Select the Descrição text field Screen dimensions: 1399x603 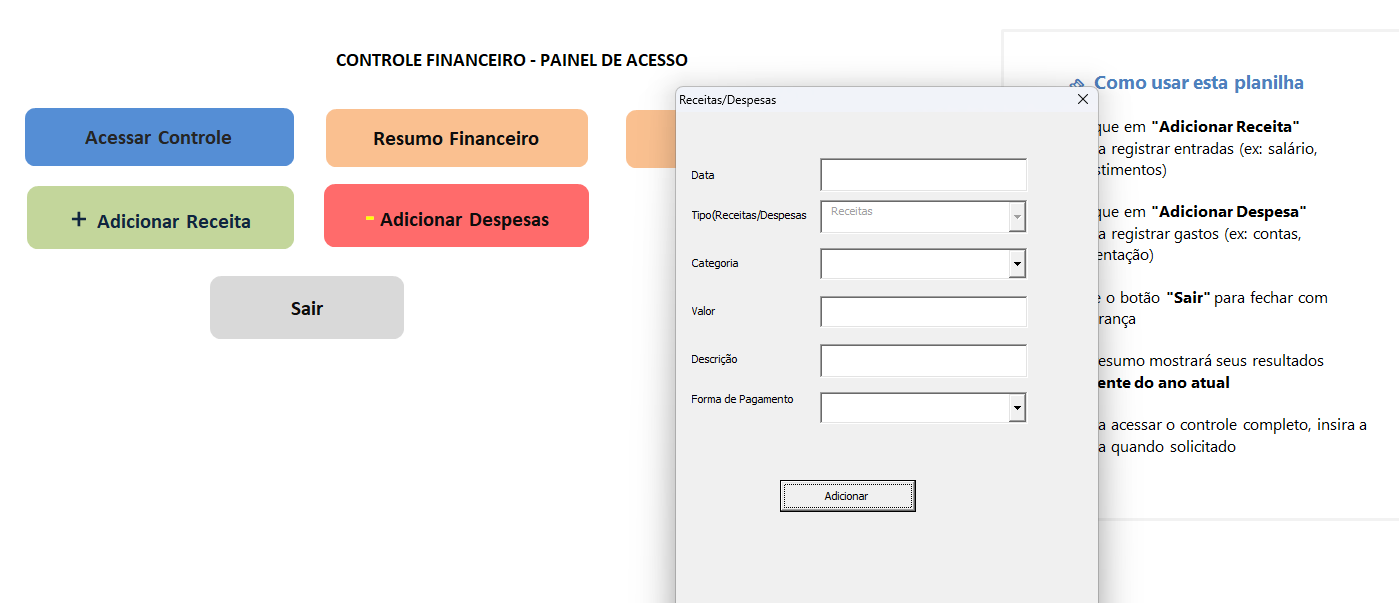click(922, 359)
